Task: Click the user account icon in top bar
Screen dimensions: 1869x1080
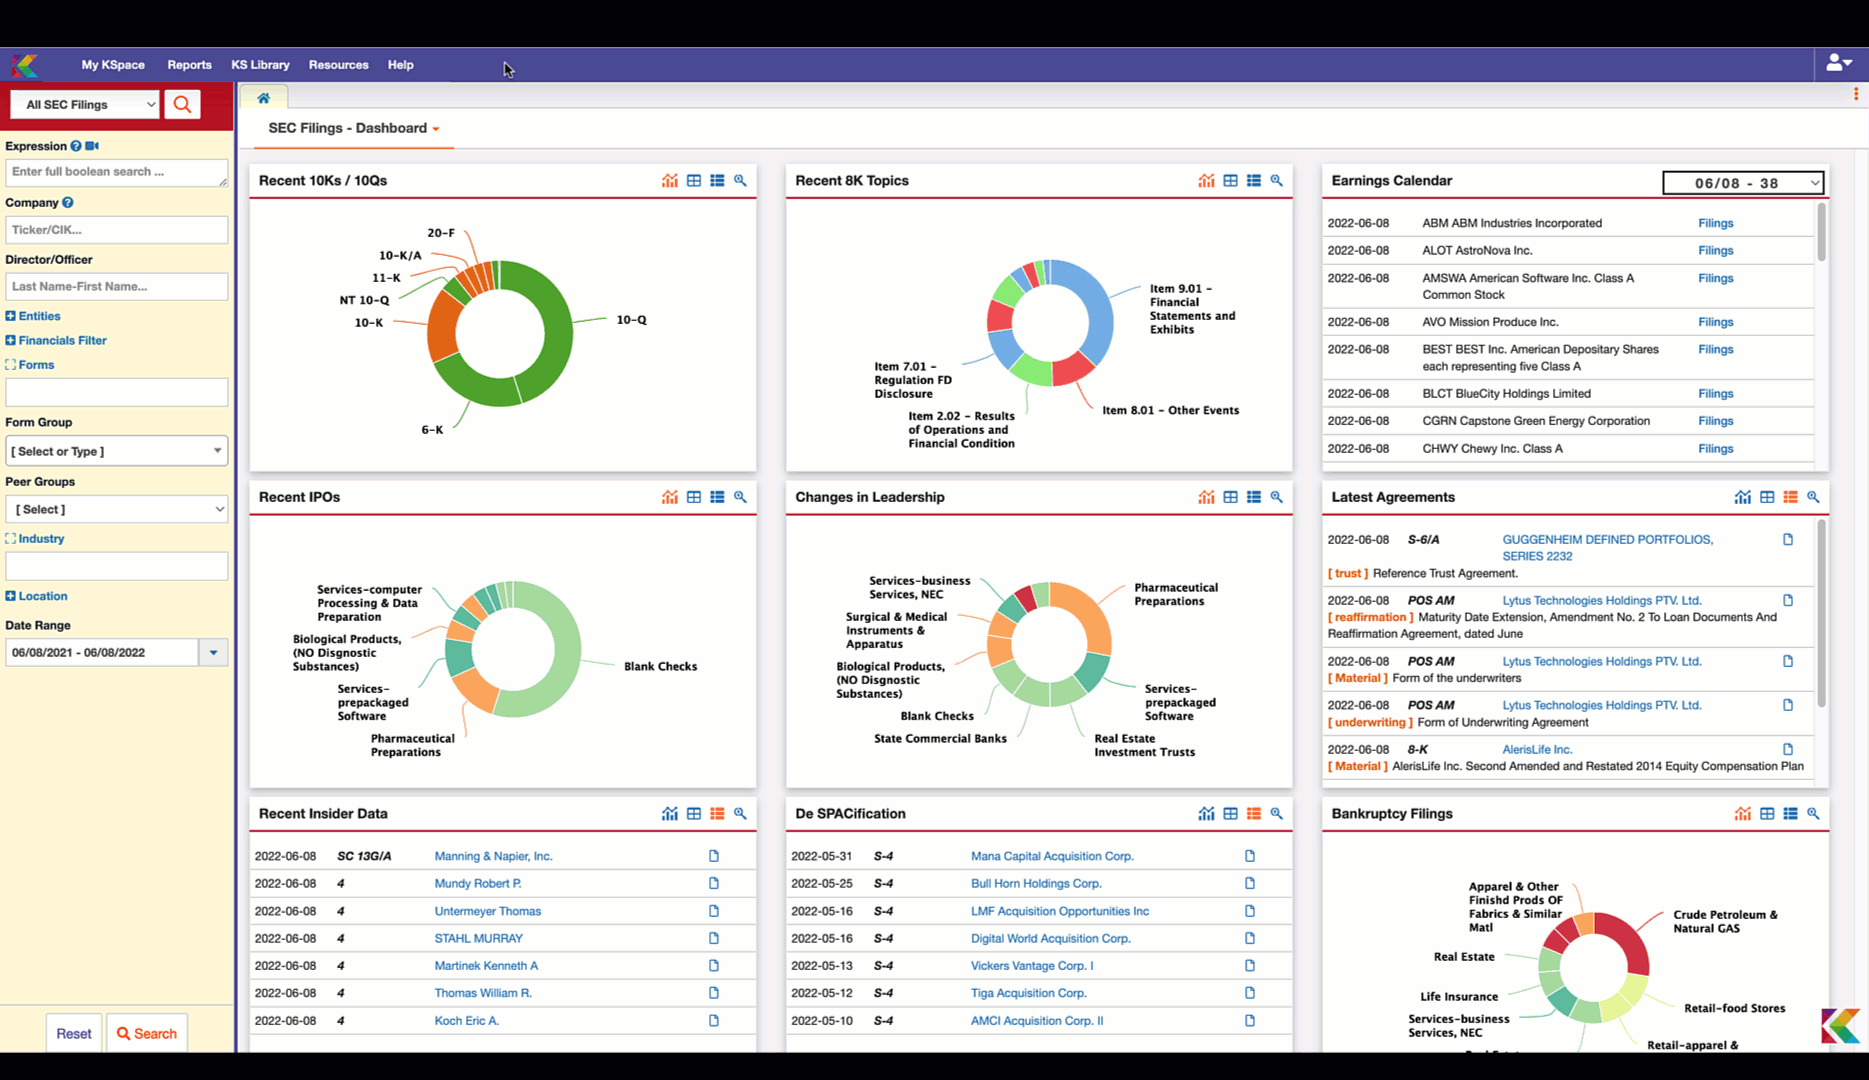Action: click(1837, 63)
